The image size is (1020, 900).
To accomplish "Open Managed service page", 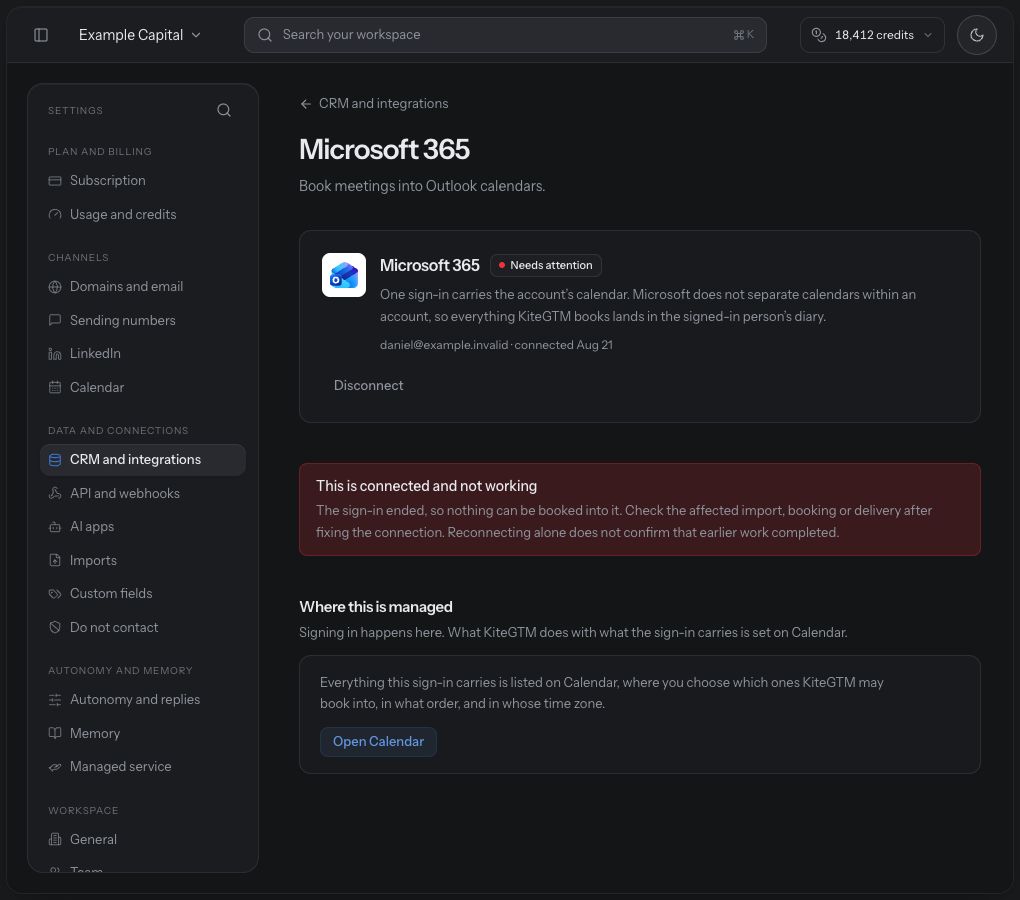I will 142,767.
